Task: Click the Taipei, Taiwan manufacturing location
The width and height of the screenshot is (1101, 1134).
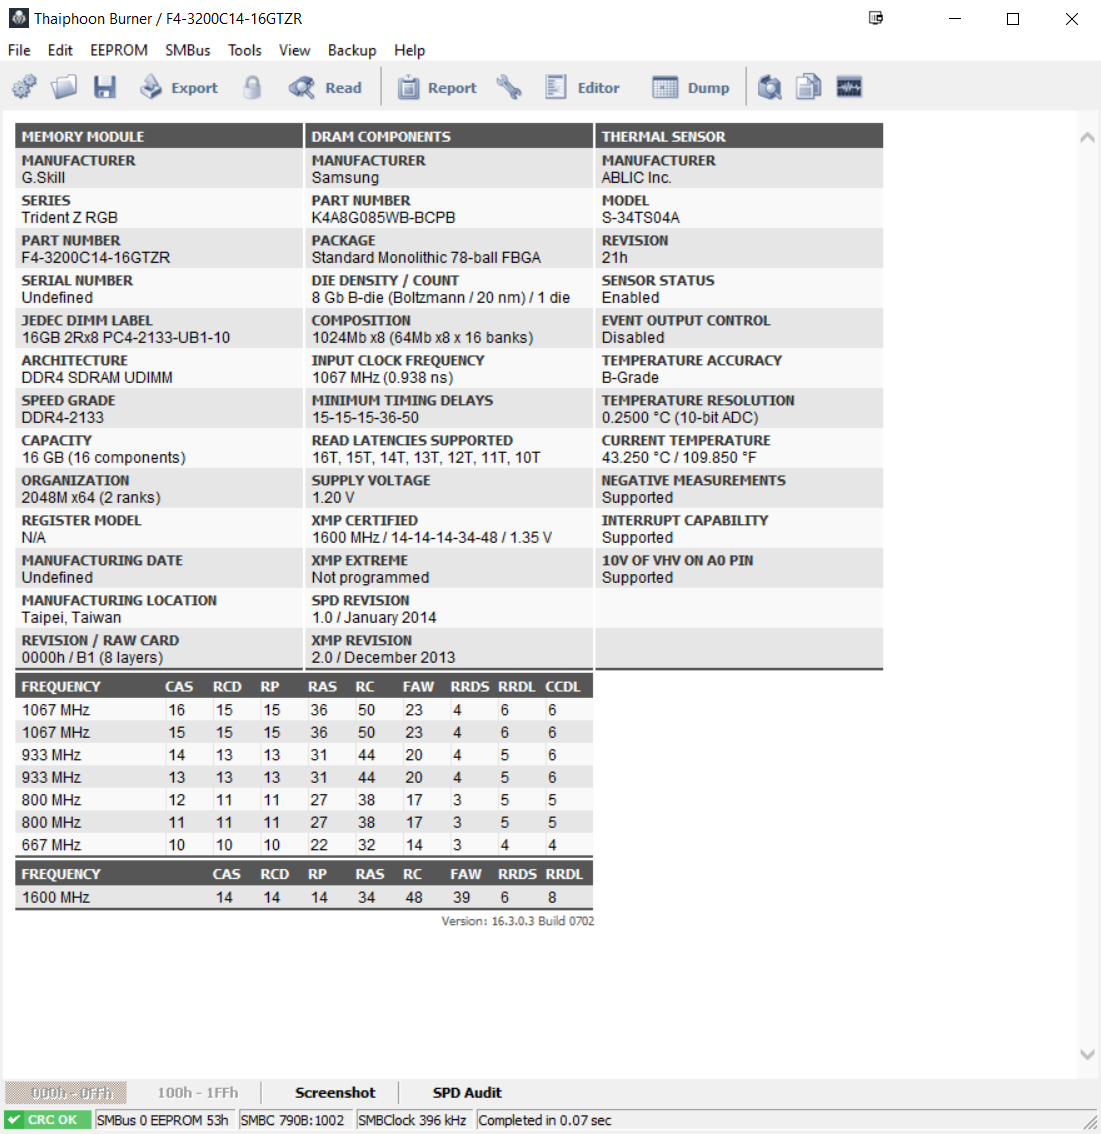Action: coord(72,618)
